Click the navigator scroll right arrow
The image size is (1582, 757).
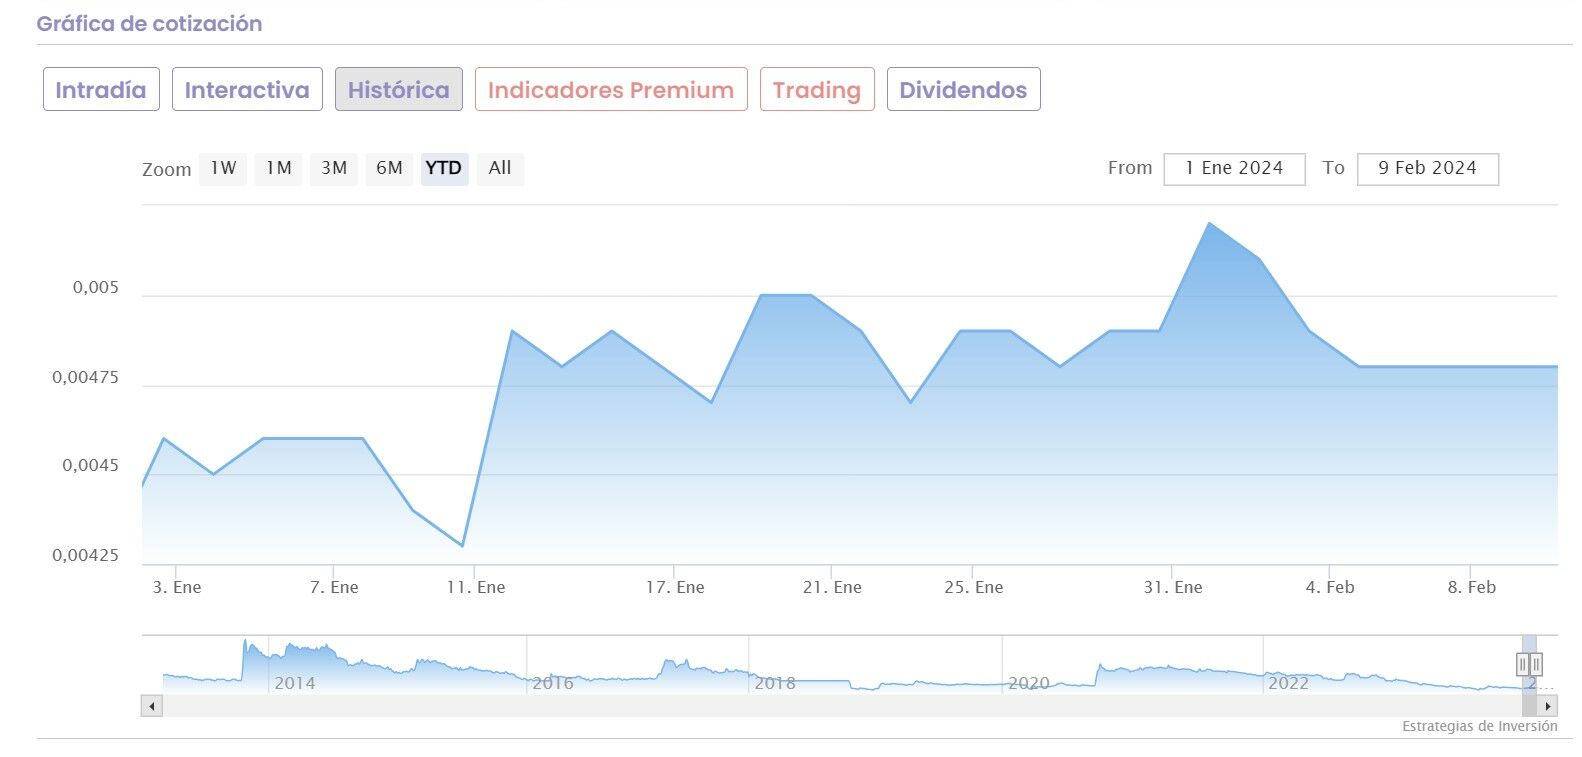click(x=1548, y=706)
